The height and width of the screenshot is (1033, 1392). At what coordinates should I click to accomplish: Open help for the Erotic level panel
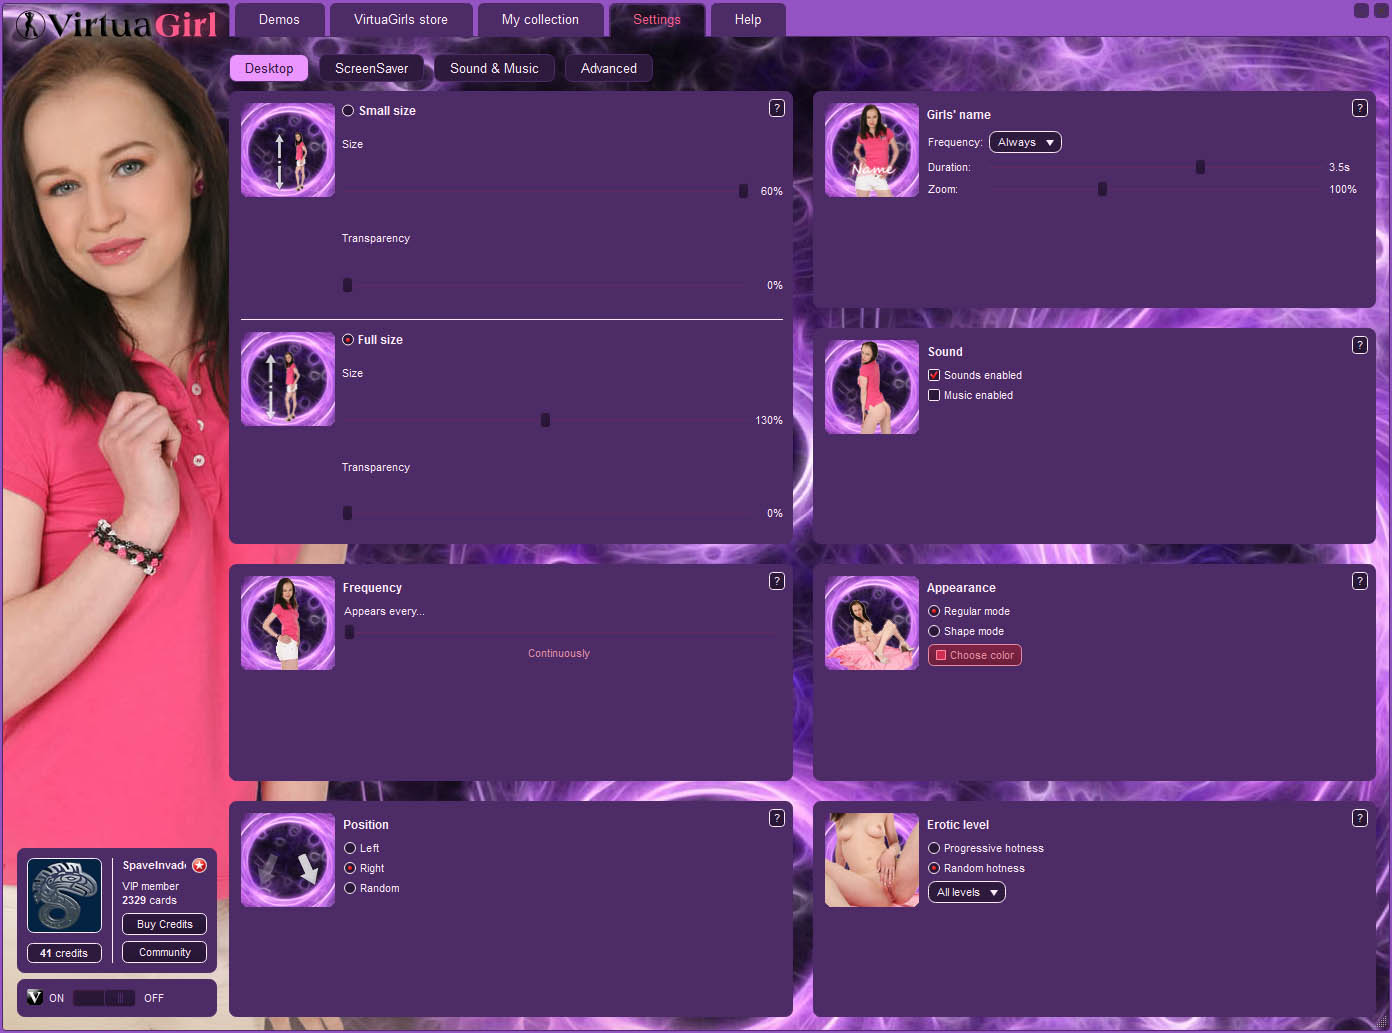coord(1359,818)
